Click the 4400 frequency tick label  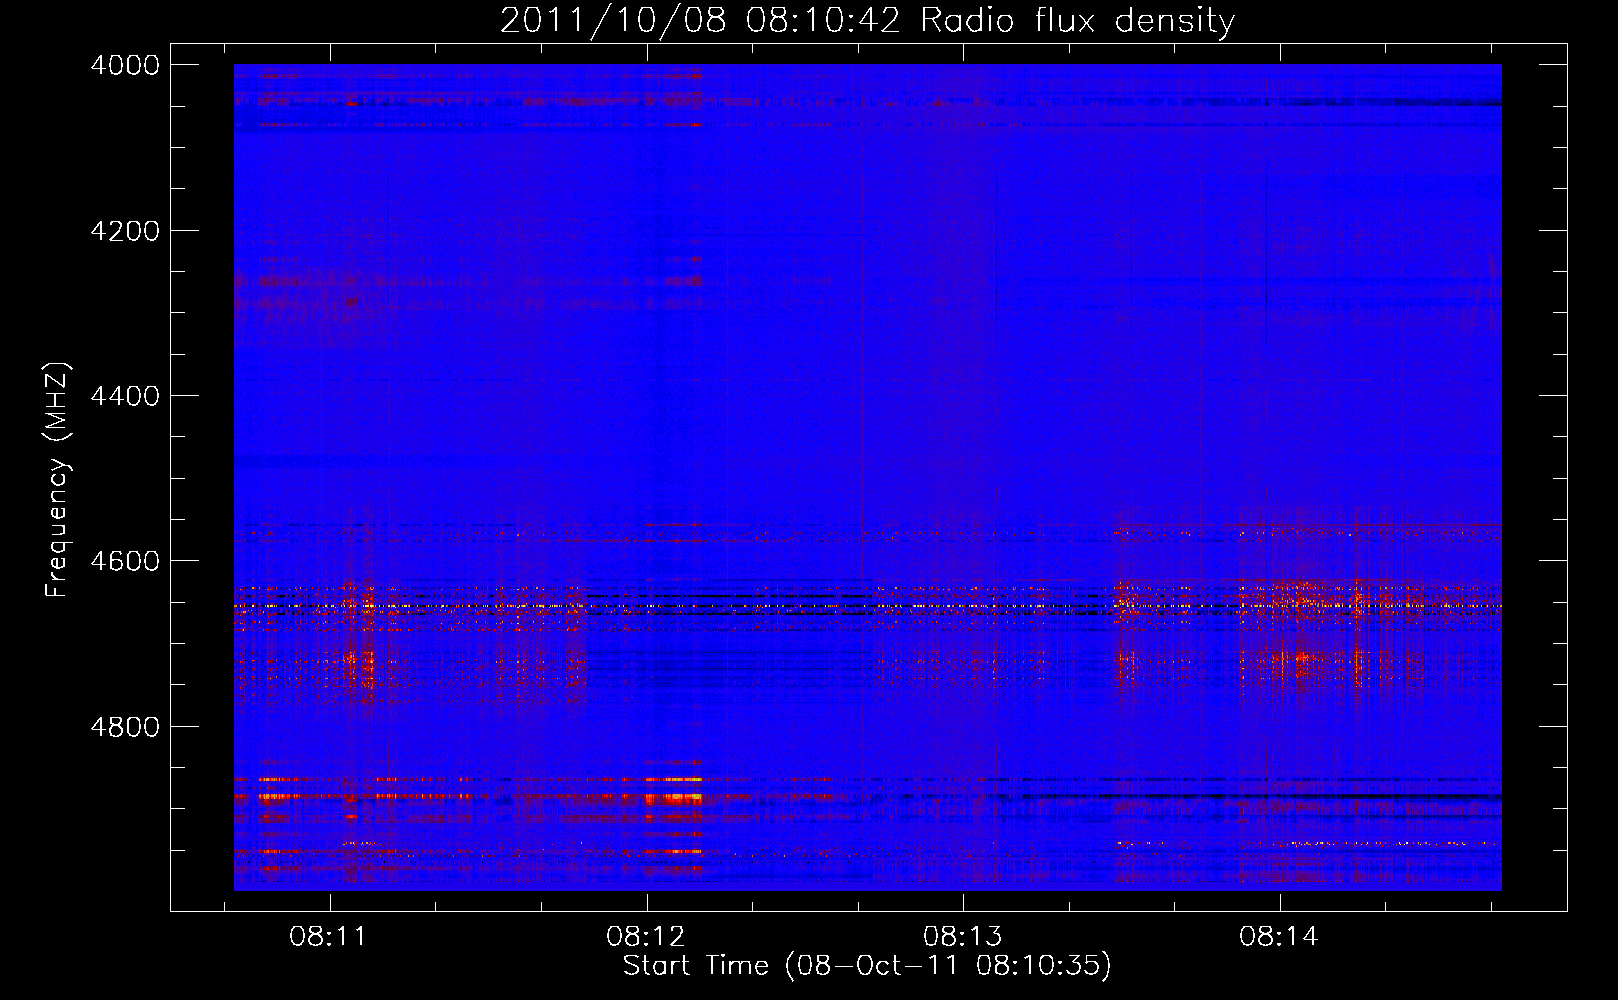click(x=125, y=396)
